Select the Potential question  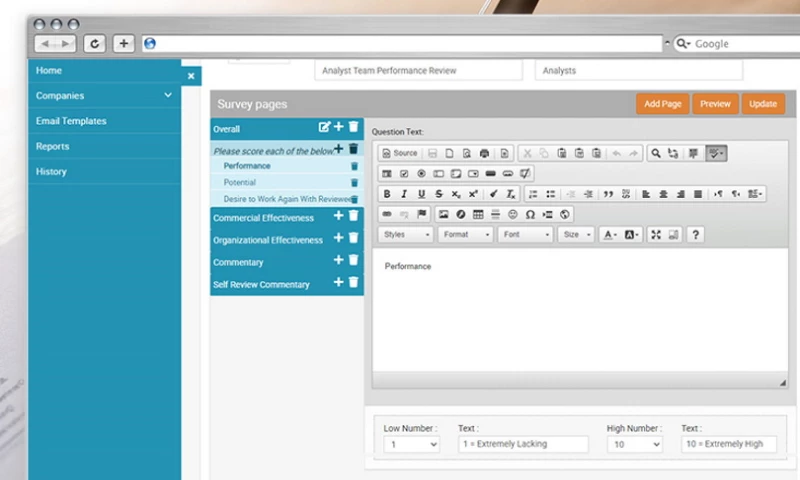[239, 183]
